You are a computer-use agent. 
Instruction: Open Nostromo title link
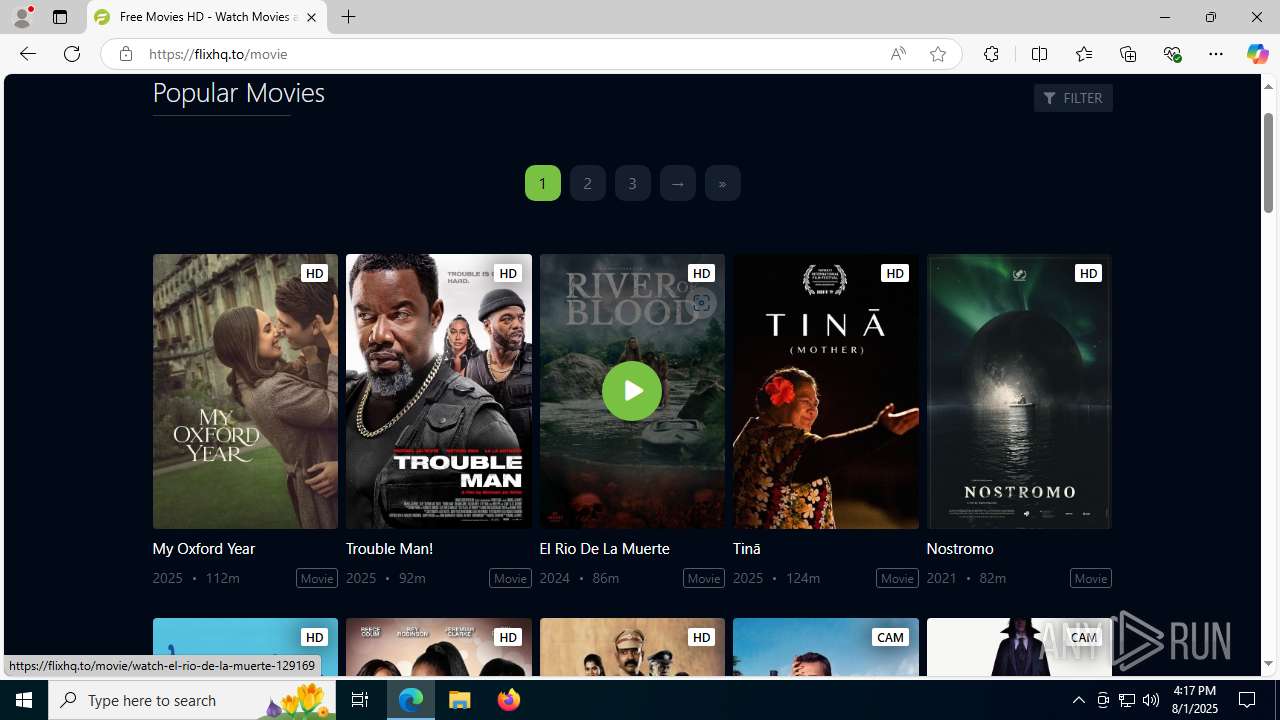tap(960, 548)
